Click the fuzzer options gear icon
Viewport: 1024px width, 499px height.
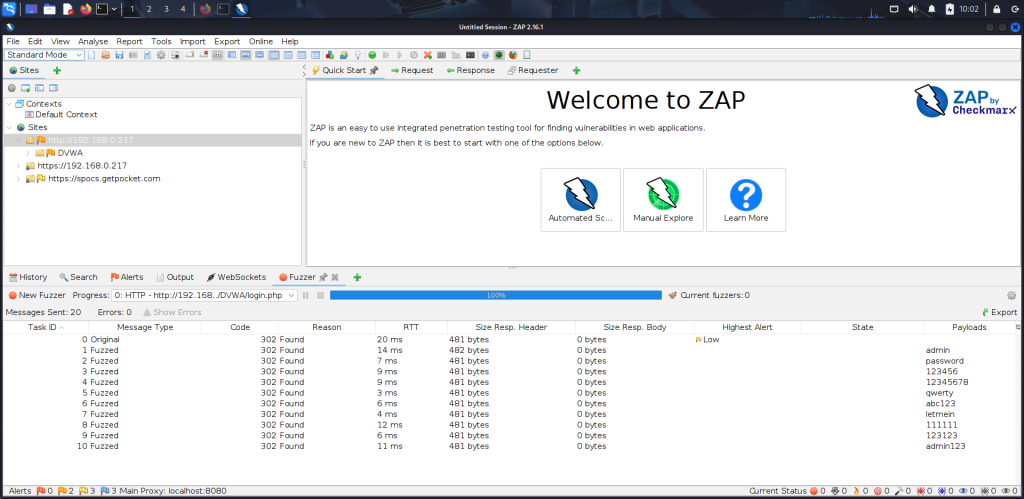1012,295
